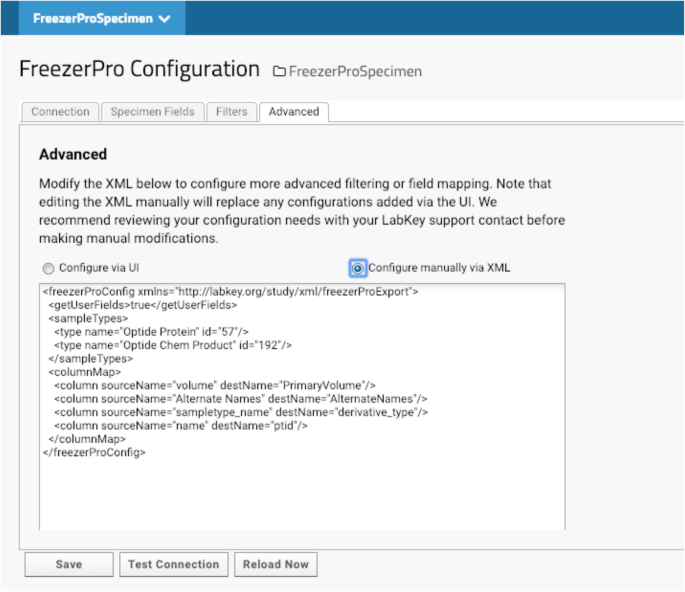The height and width of the screenshot is (592, 685).
Task: Click the Optide Chem Product type line
Action: 173,345
